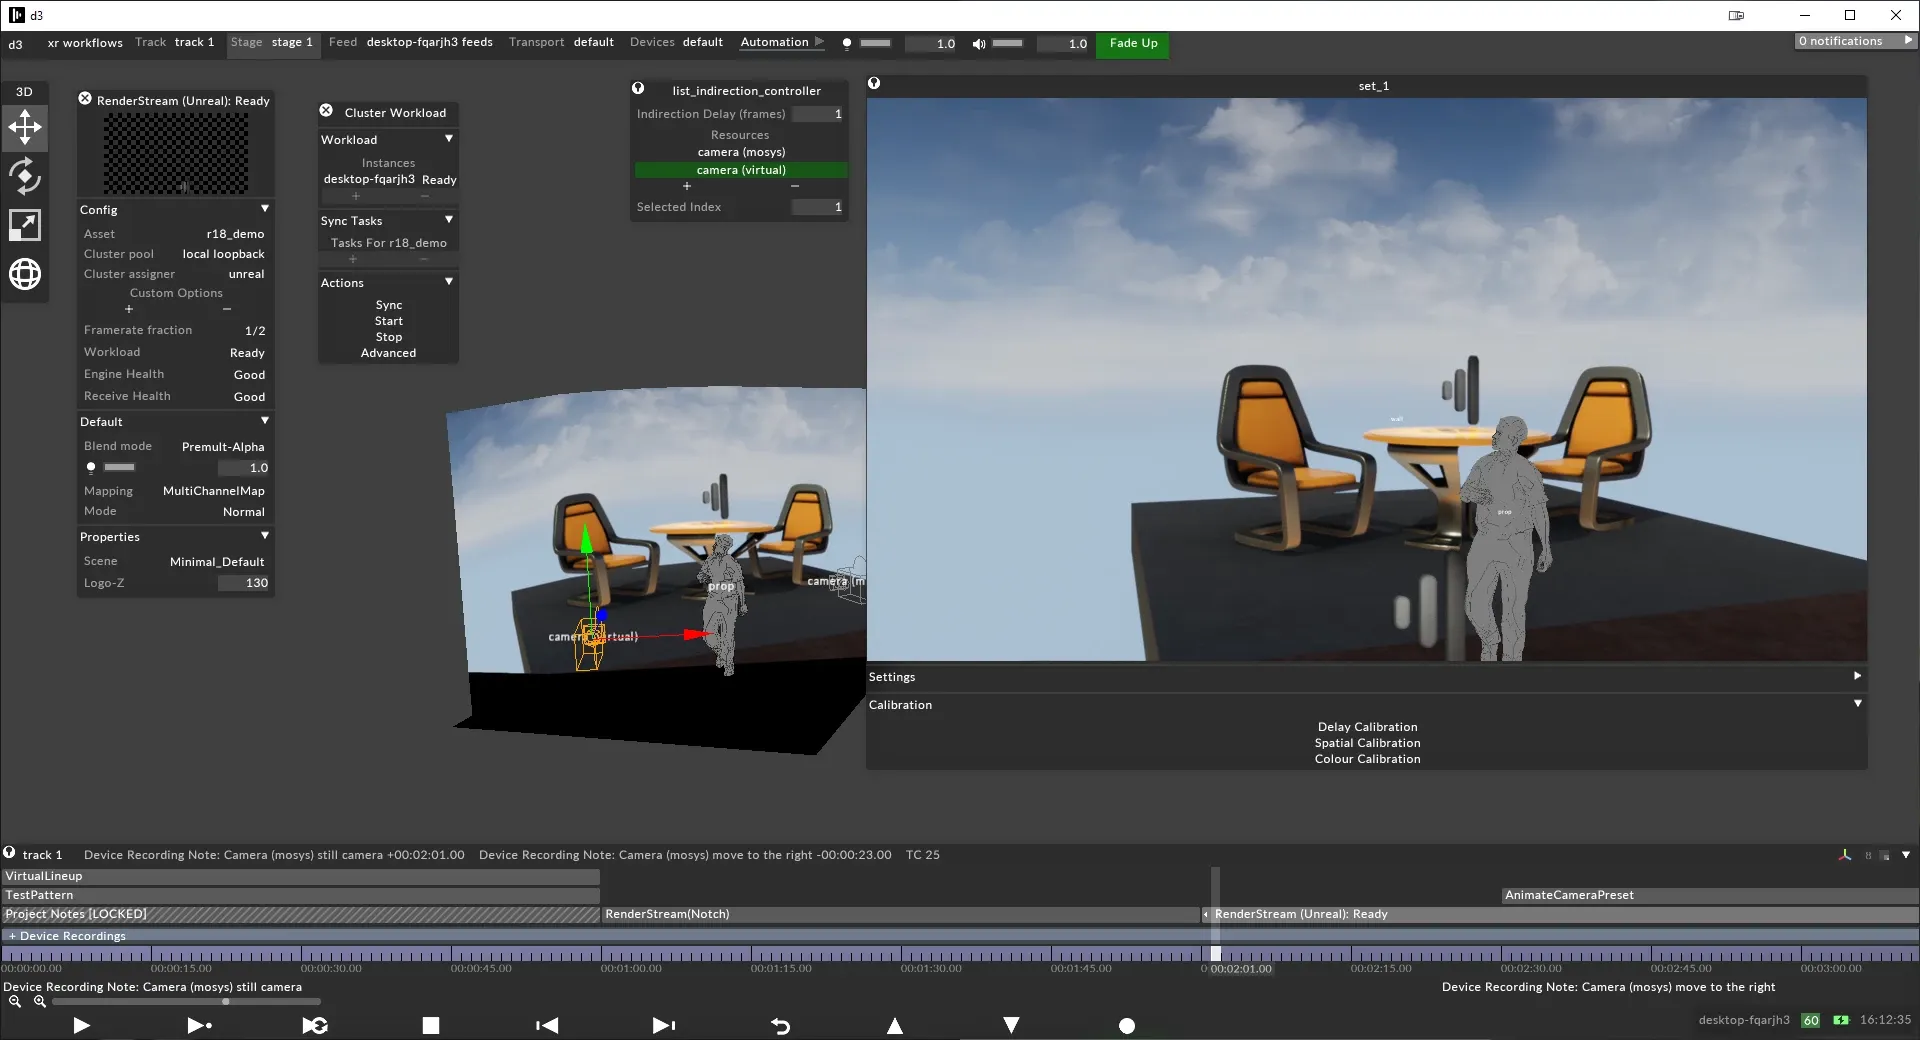Click the axis gizmo icon above the timeline
This screenshot has width=1920, height=1040.
pyautogui.click(x=1845, y=855)
